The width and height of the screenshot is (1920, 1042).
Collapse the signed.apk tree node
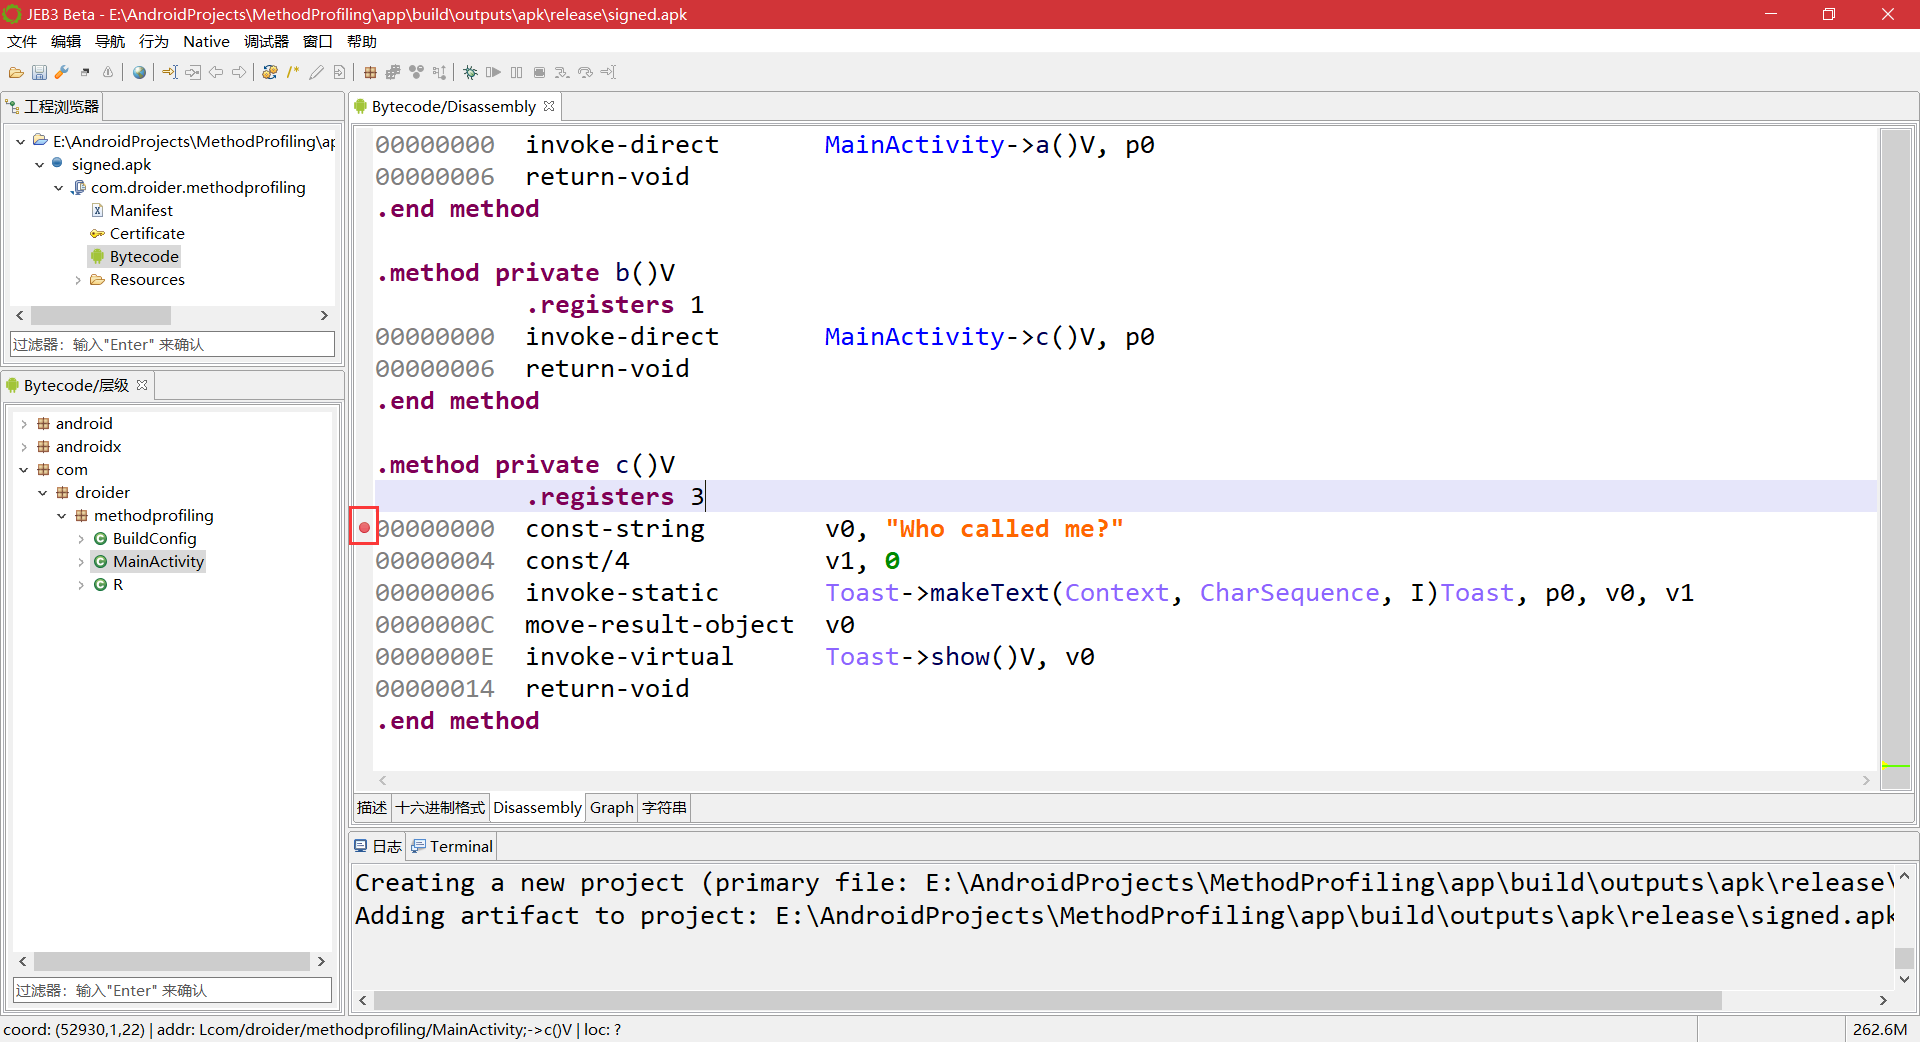click(x=39, y=165)
